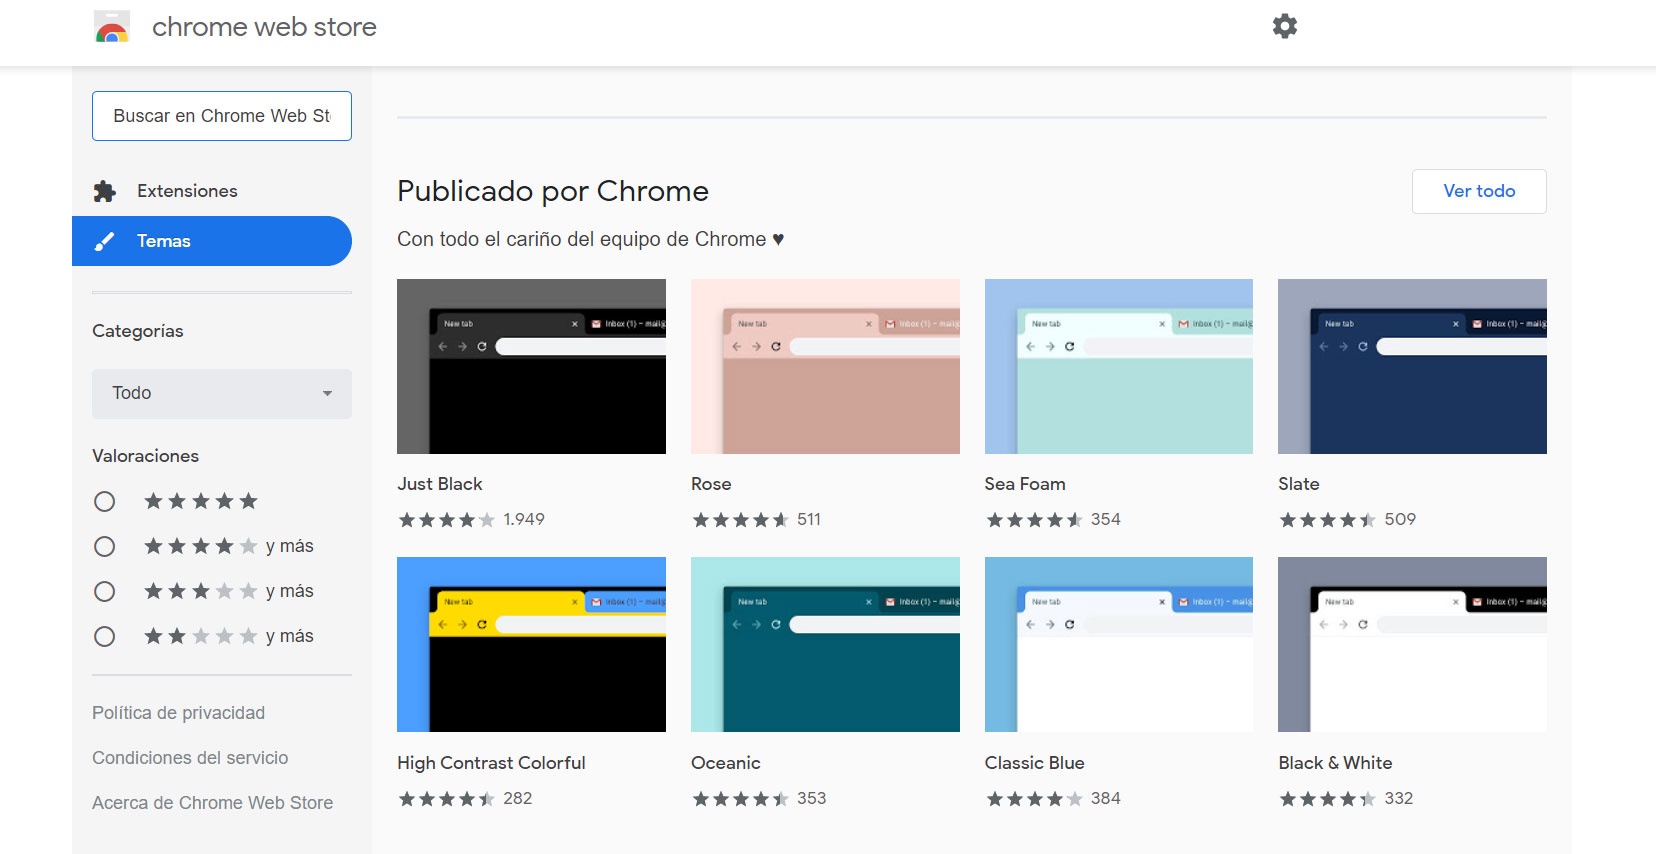The image size is (1656, 854).
Task: Click the 282 rating count for High Contrast Colorful
Action: click(518, 799)
